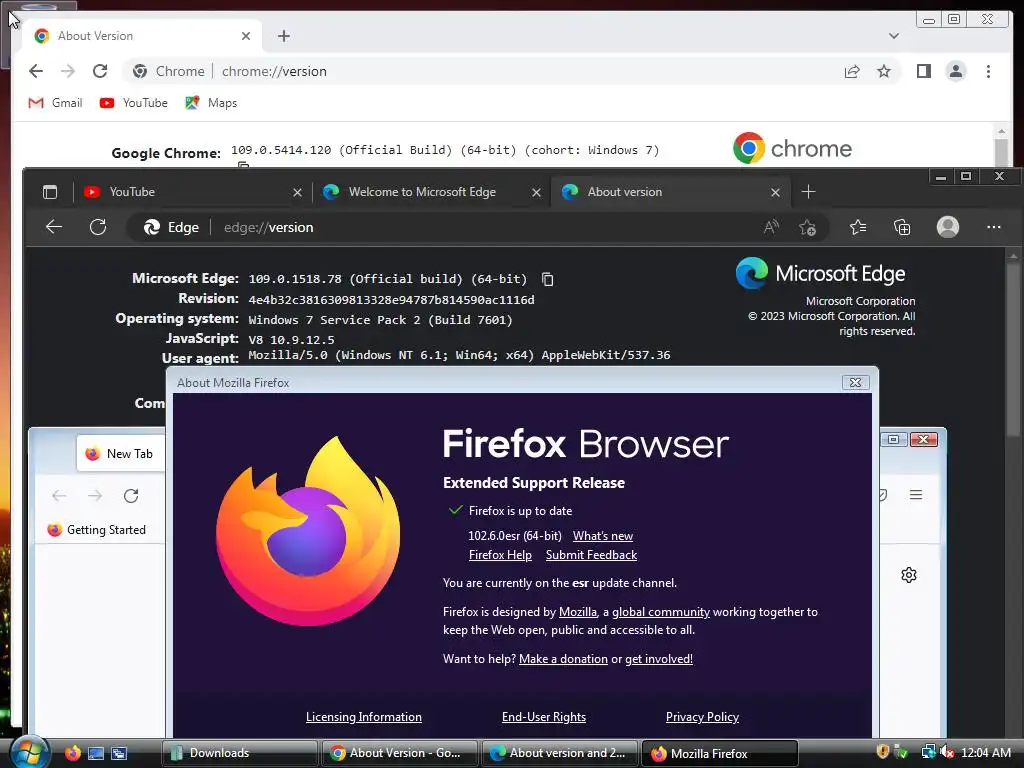
Task: Click Chrome's forward arrow button
Action: tap(68, 71)
